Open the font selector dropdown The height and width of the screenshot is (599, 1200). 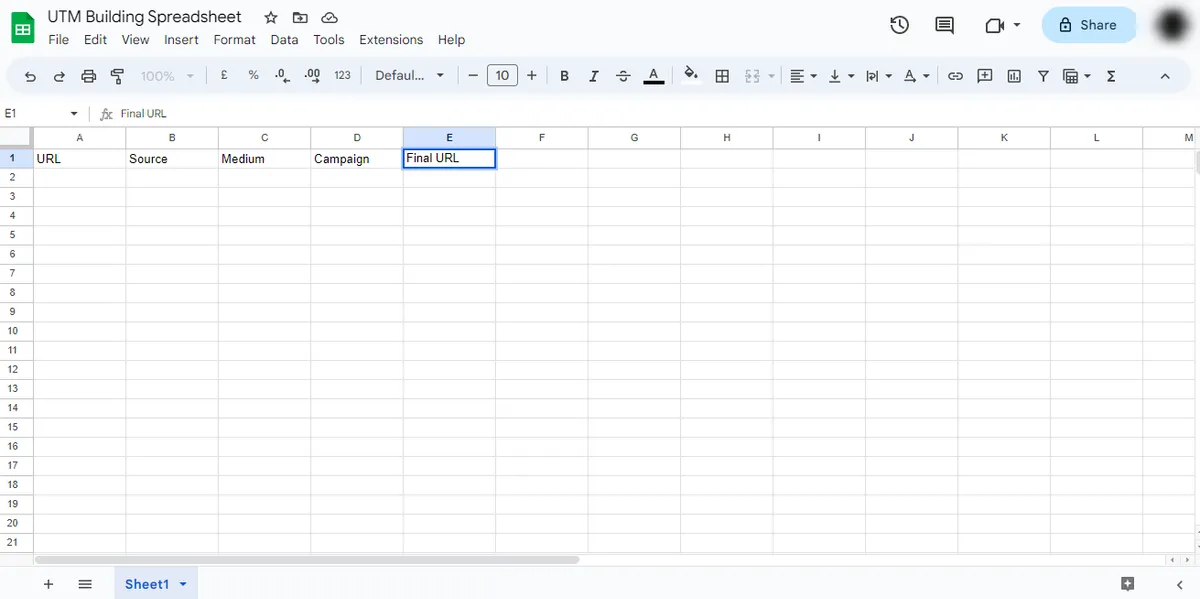pyautogui.click(x=409, y=75)
